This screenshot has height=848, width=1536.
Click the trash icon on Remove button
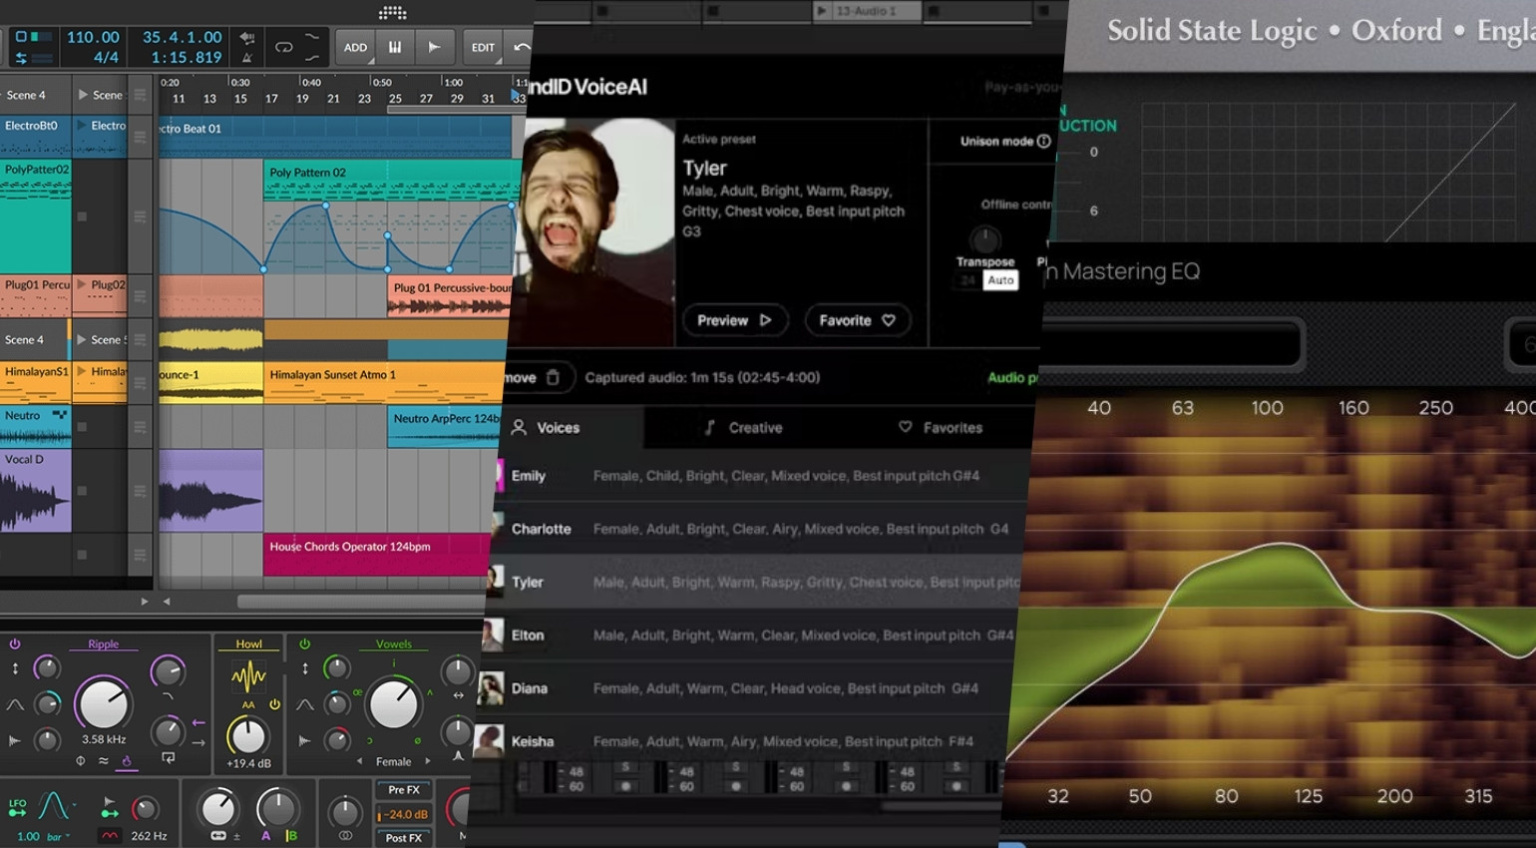pyautogui.click(x=553, y=377)
